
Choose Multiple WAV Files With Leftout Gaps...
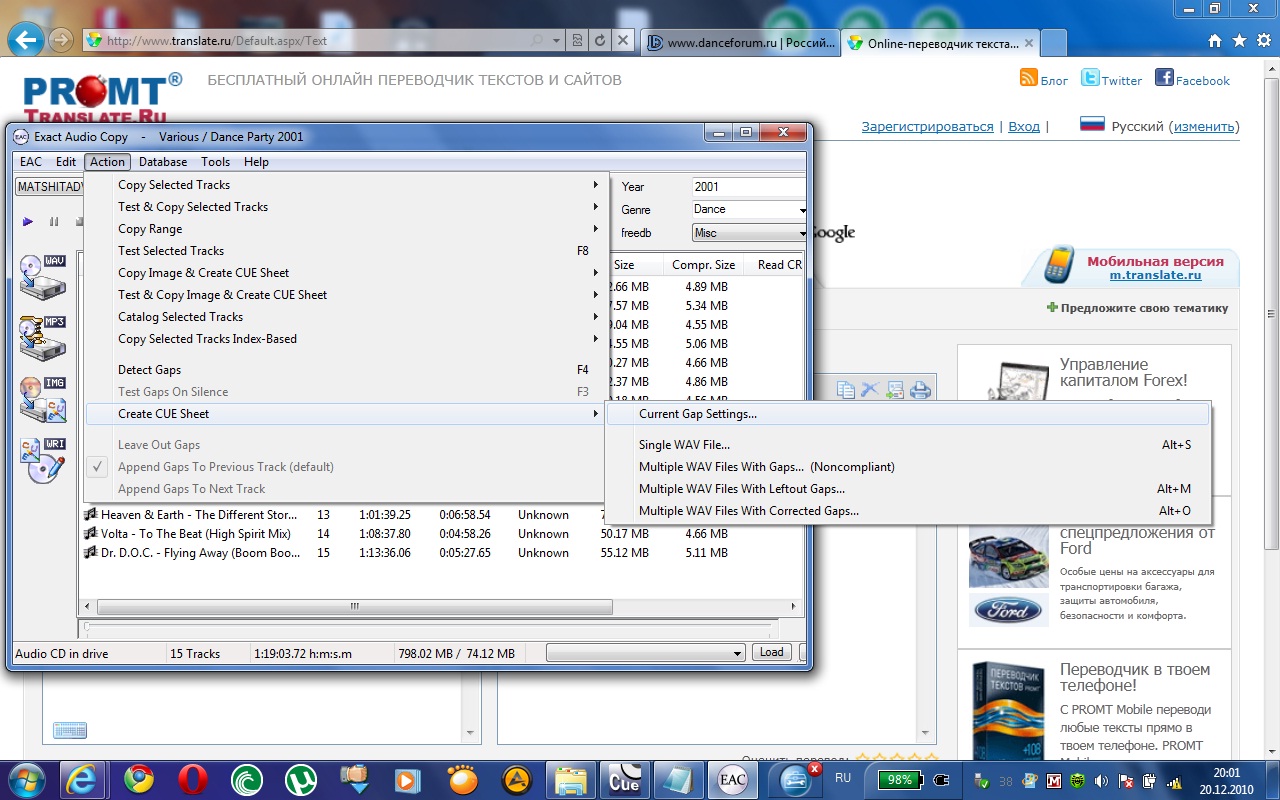click(x=908, y=489)
